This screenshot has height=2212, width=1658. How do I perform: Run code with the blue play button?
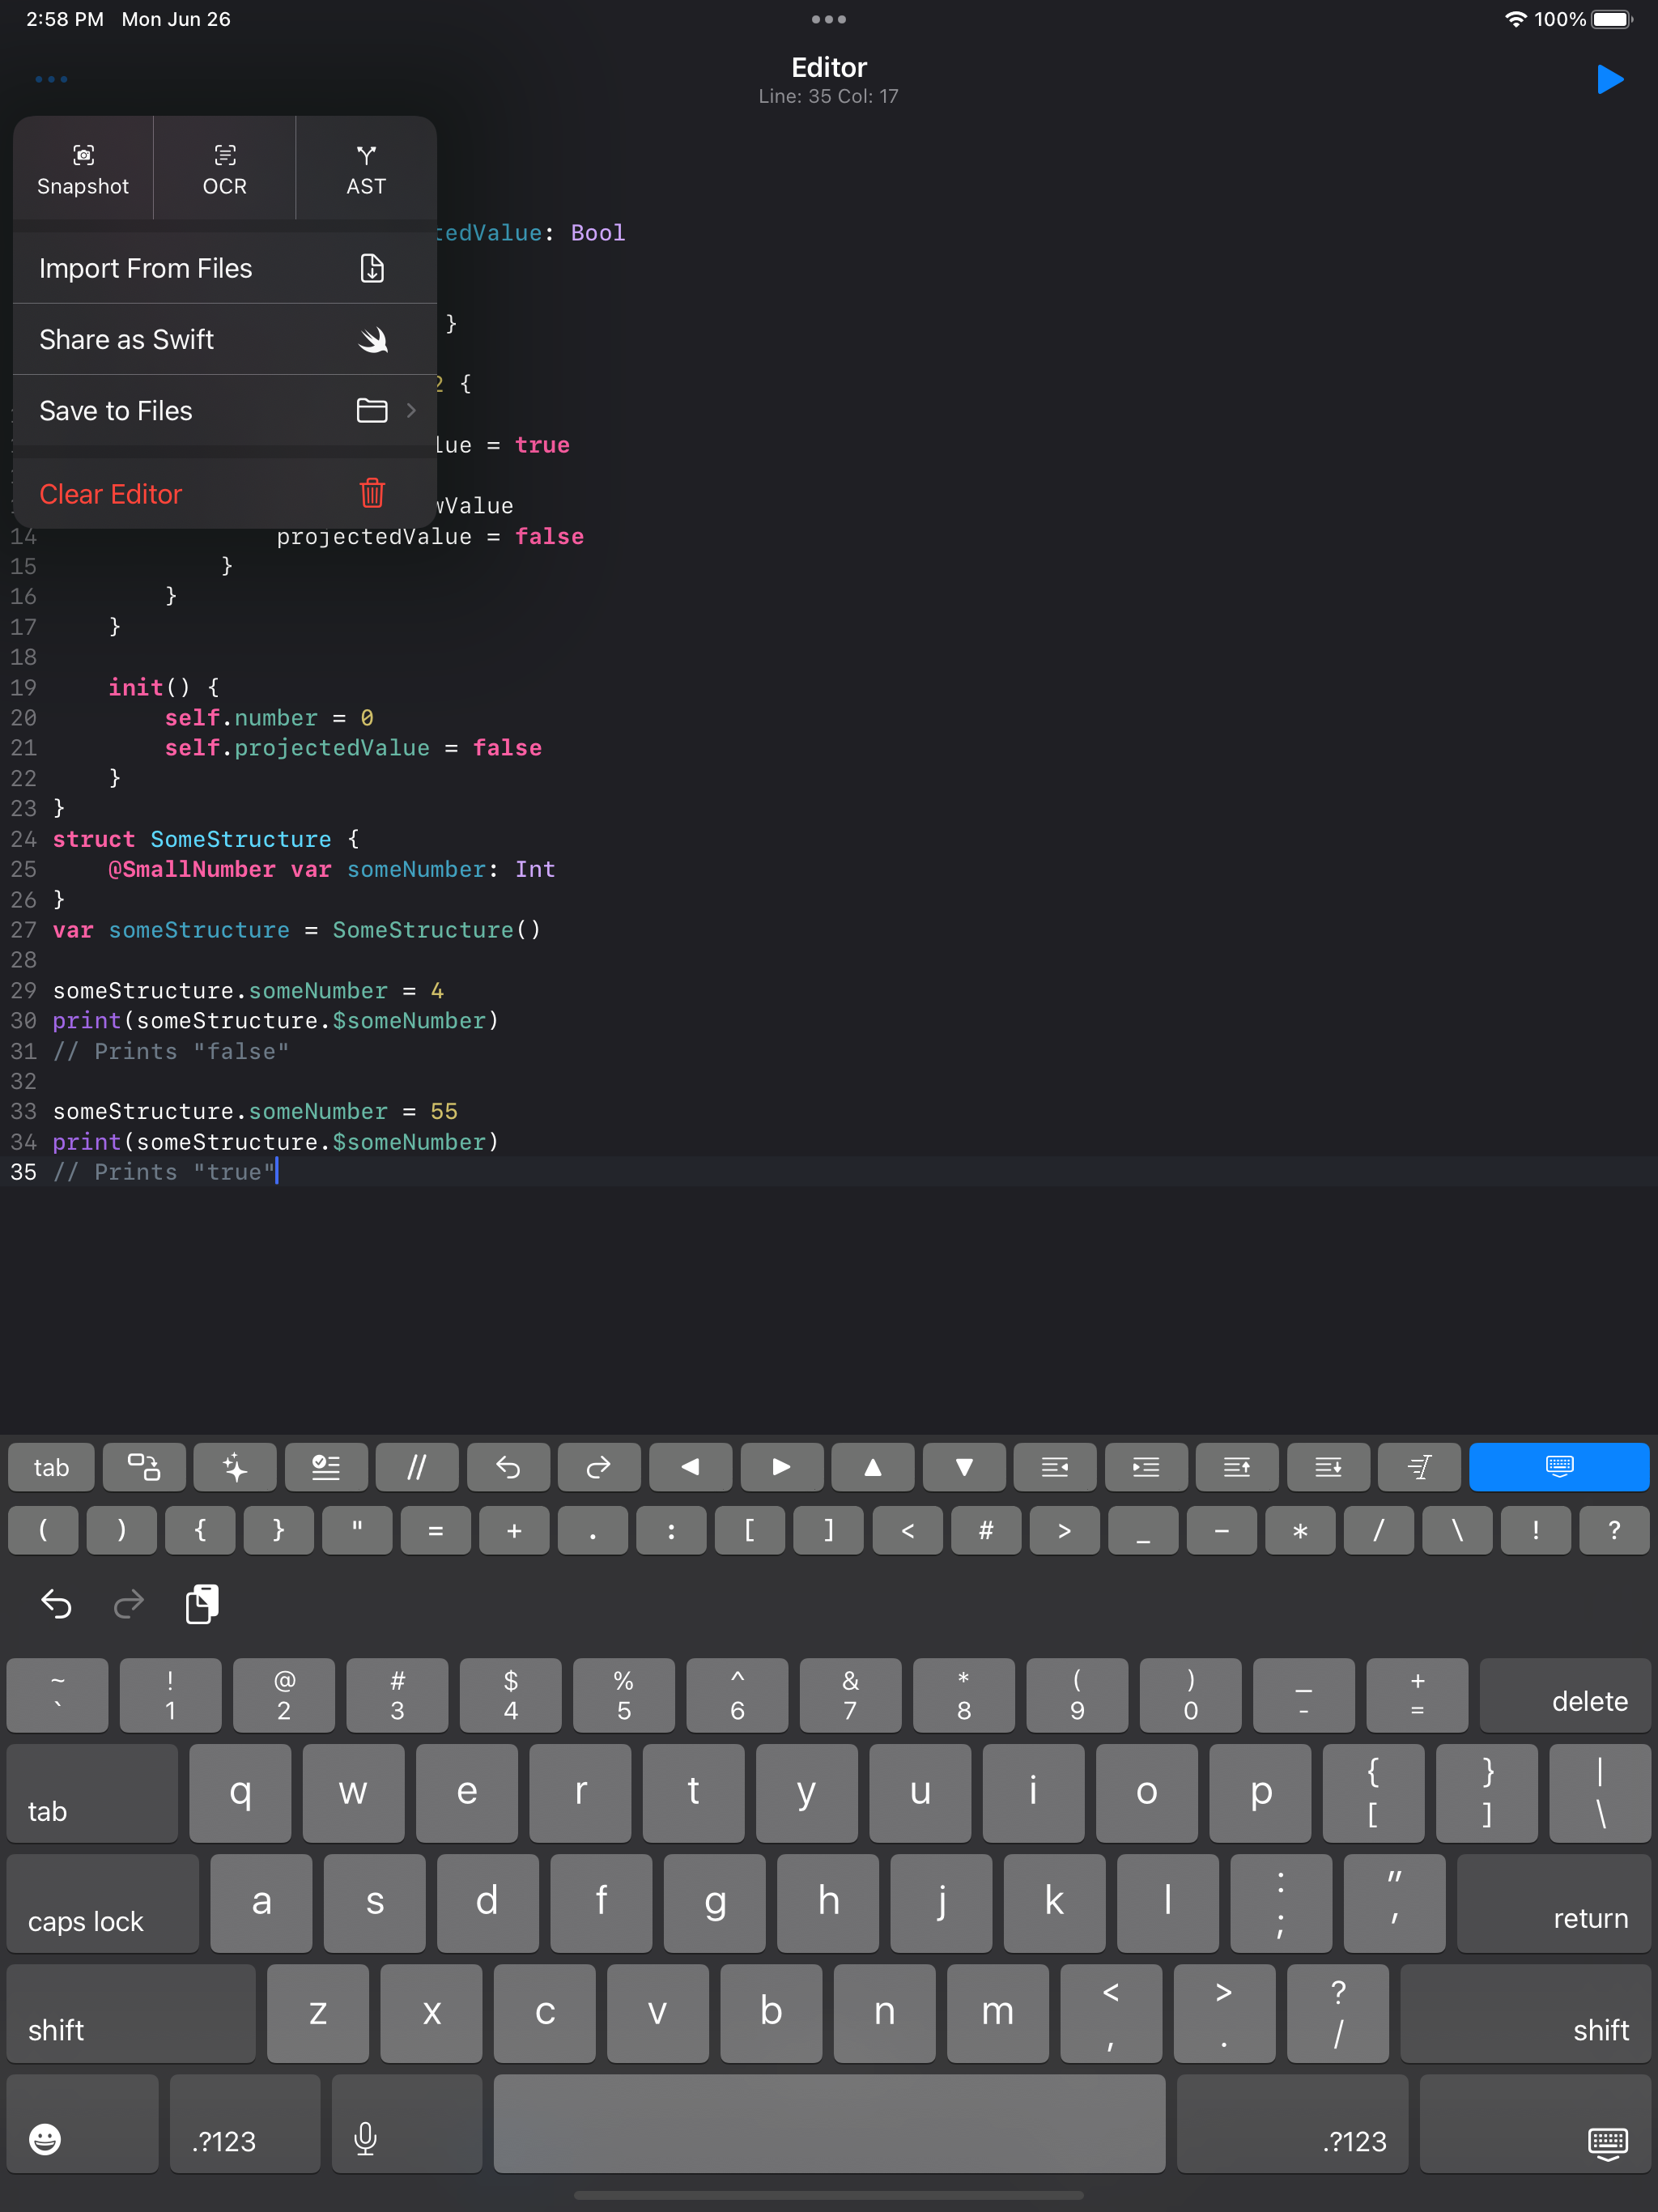(1610, 79)
